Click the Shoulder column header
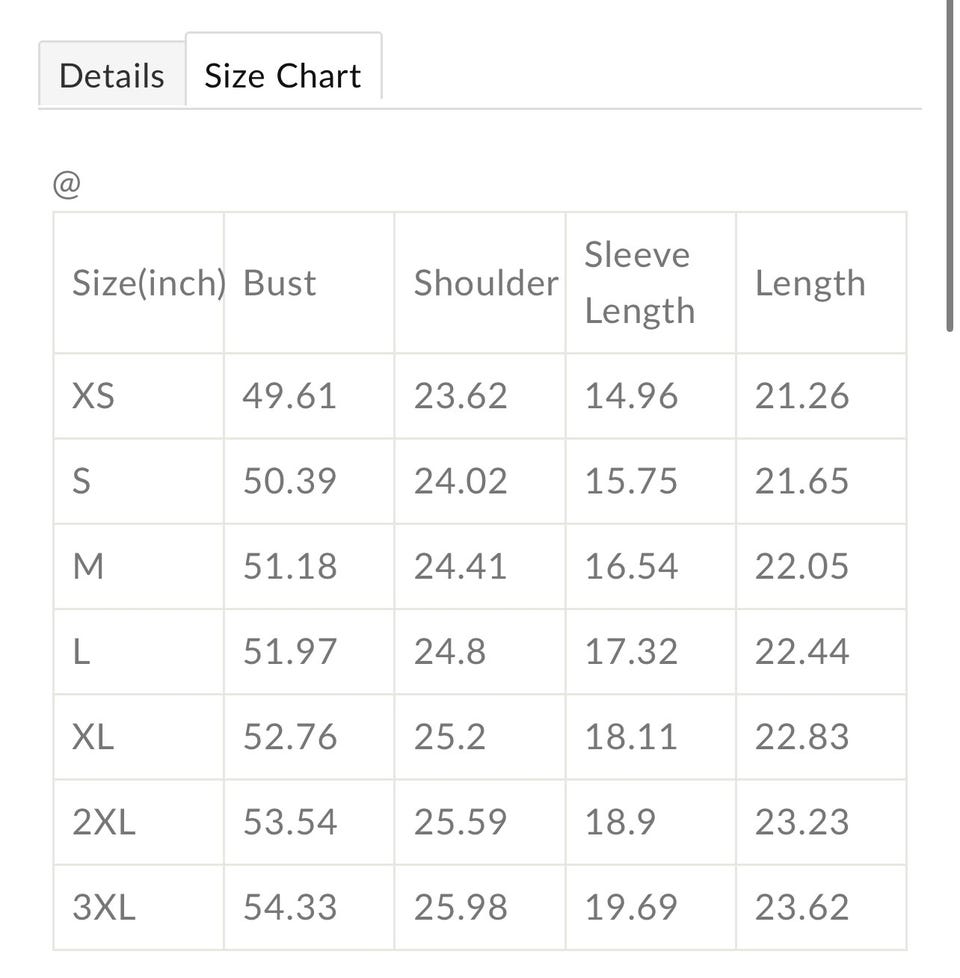The height and width of the screenshot is (978, 960). coord(485,283)
